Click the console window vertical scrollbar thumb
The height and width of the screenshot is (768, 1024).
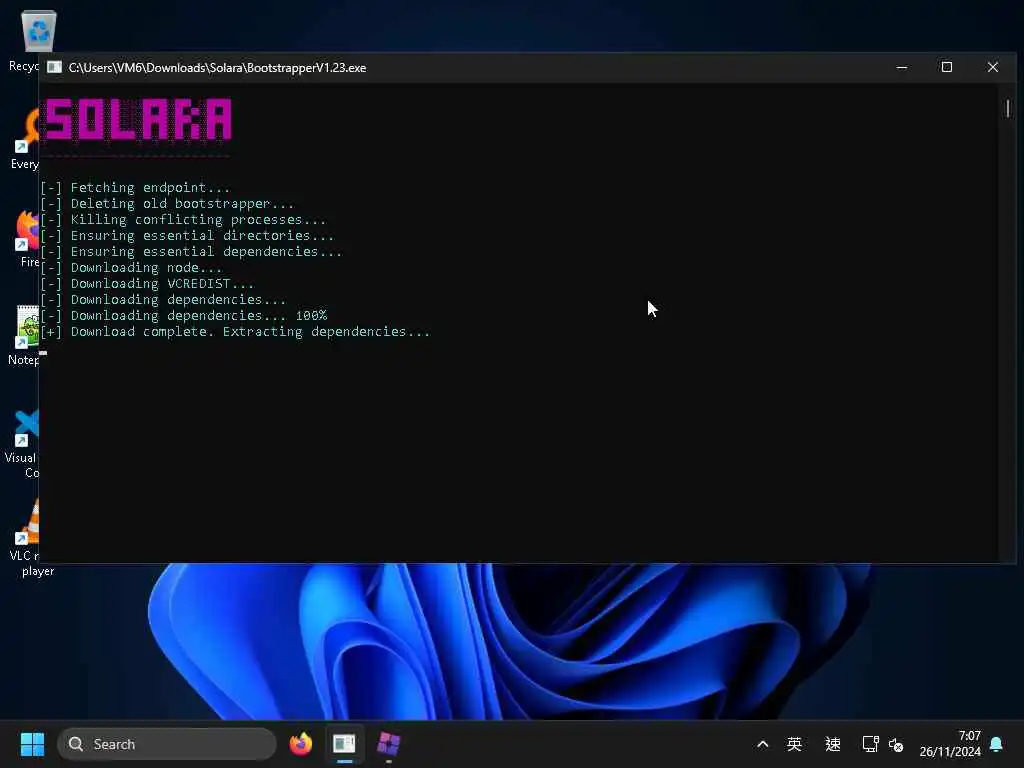pos(1008,108)
